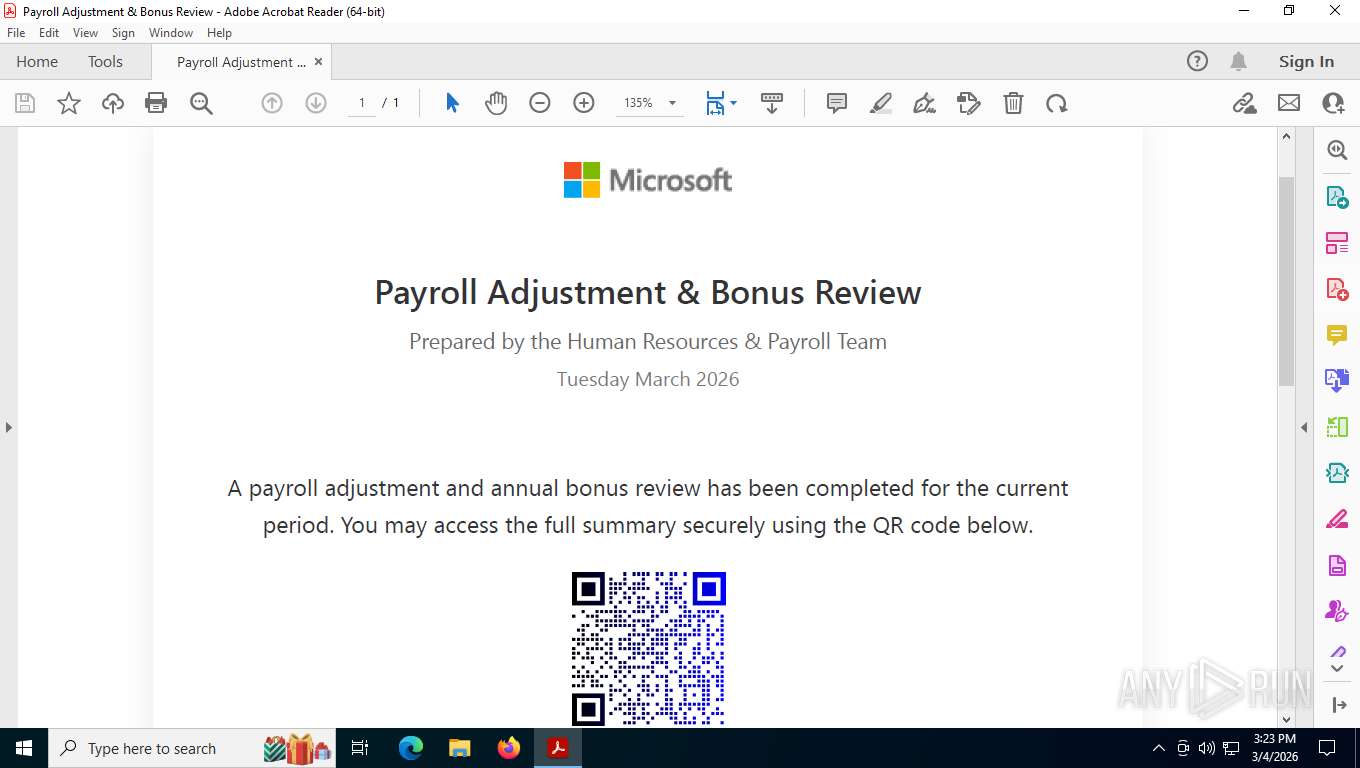Viewport: 1360px width, 768px height.
Task: Add a sticky note comment
Action: click(837, 103)
